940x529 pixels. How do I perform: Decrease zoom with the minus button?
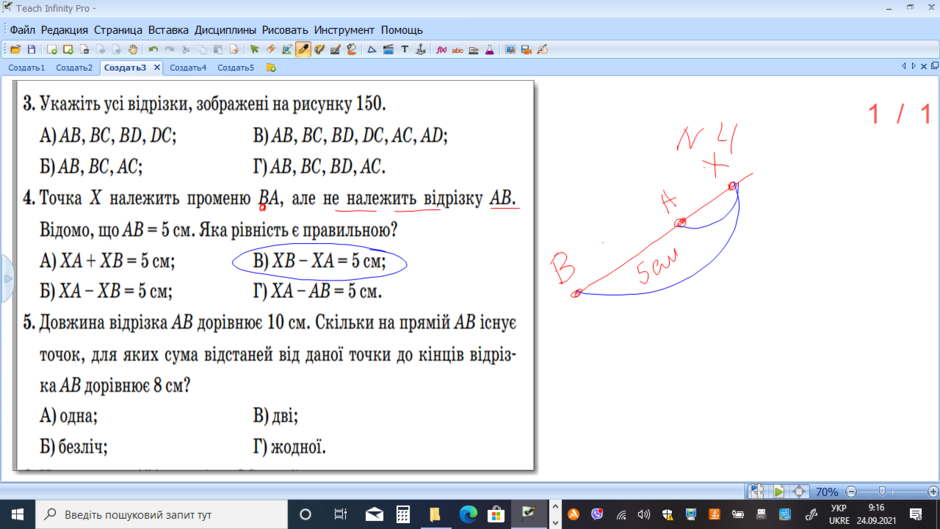(x=851, y=492)
